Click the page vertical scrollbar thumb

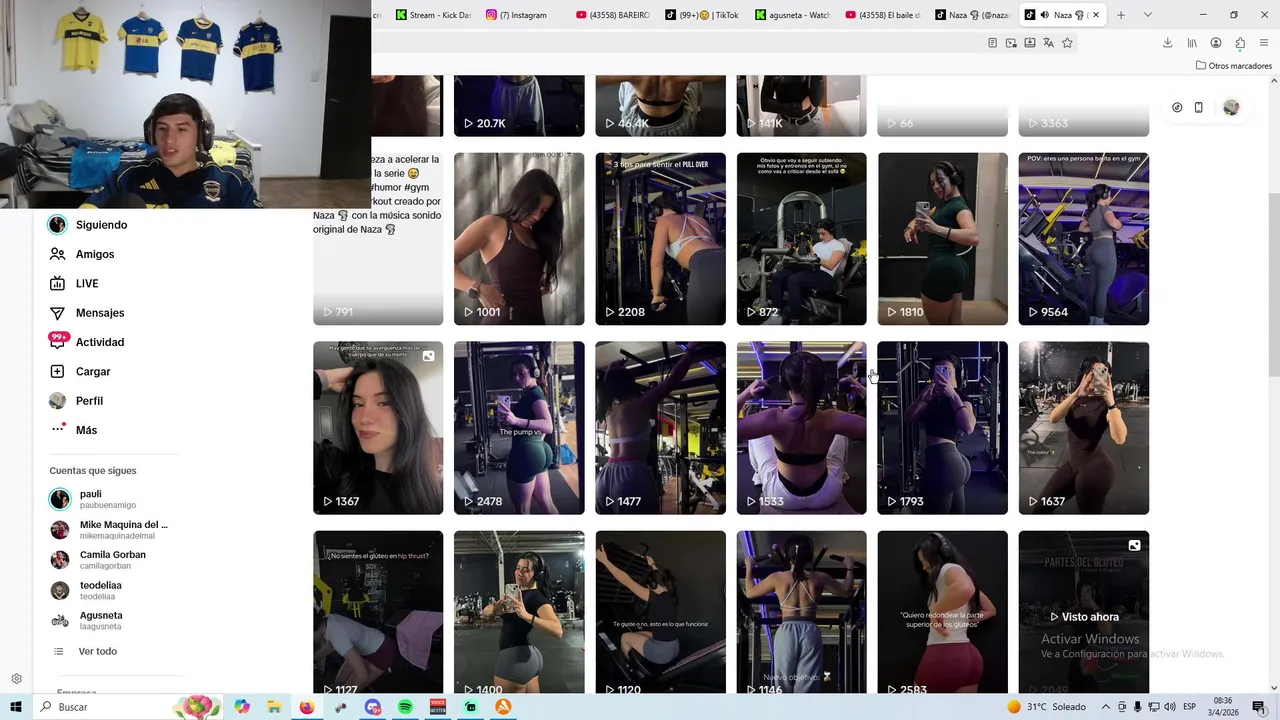coord(1273,283)
